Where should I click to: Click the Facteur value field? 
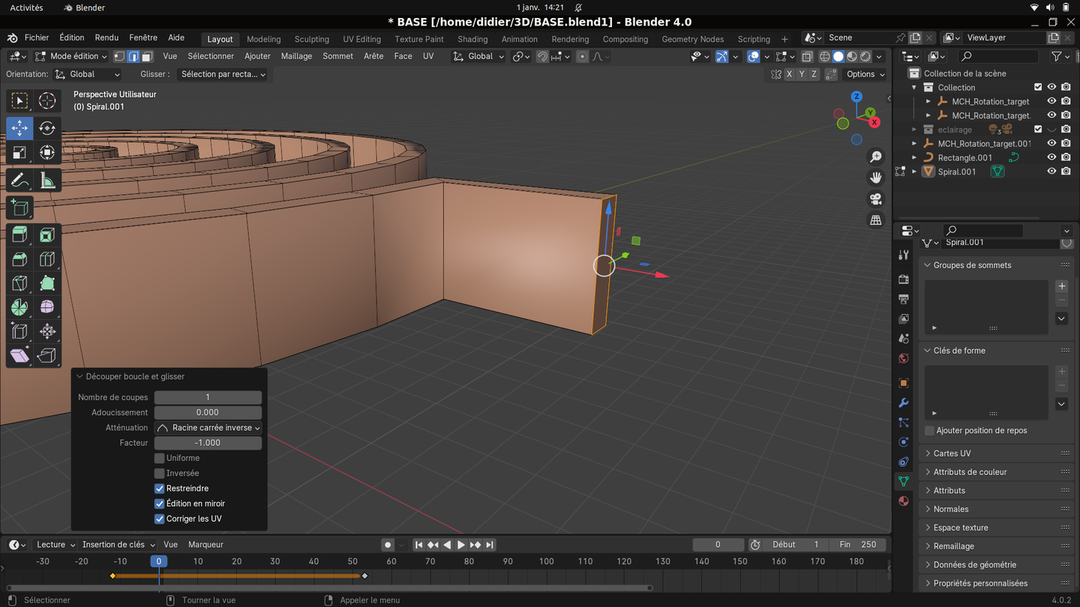point(208,443)
